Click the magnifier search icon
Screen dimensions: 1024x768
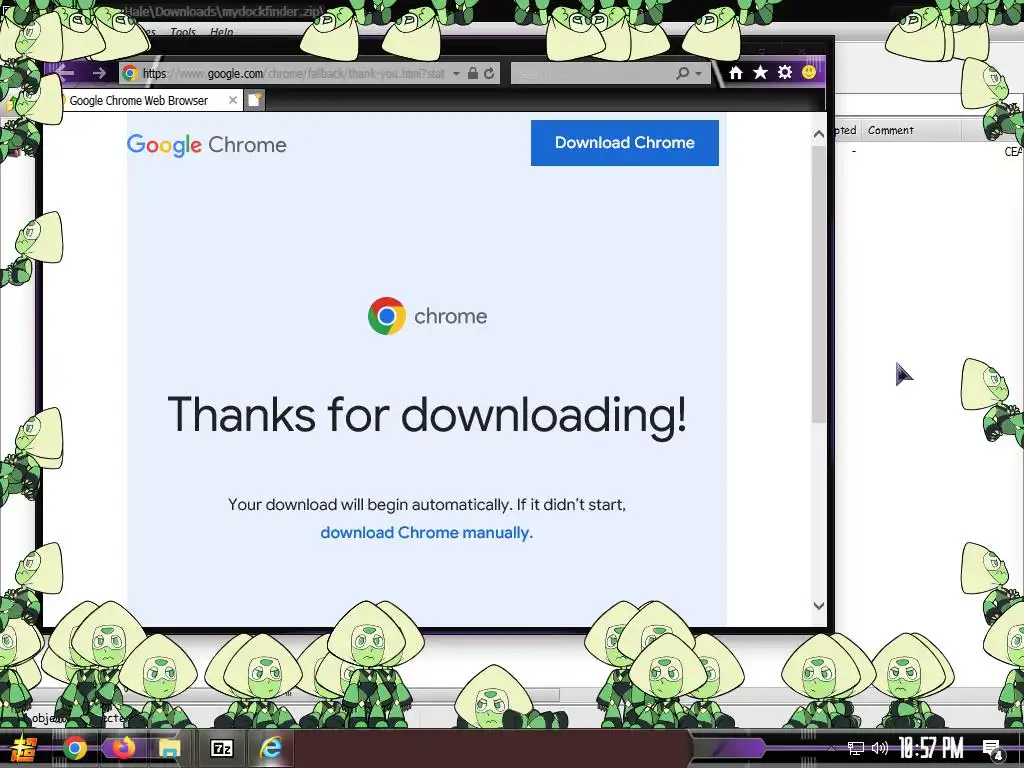point(682,73)
